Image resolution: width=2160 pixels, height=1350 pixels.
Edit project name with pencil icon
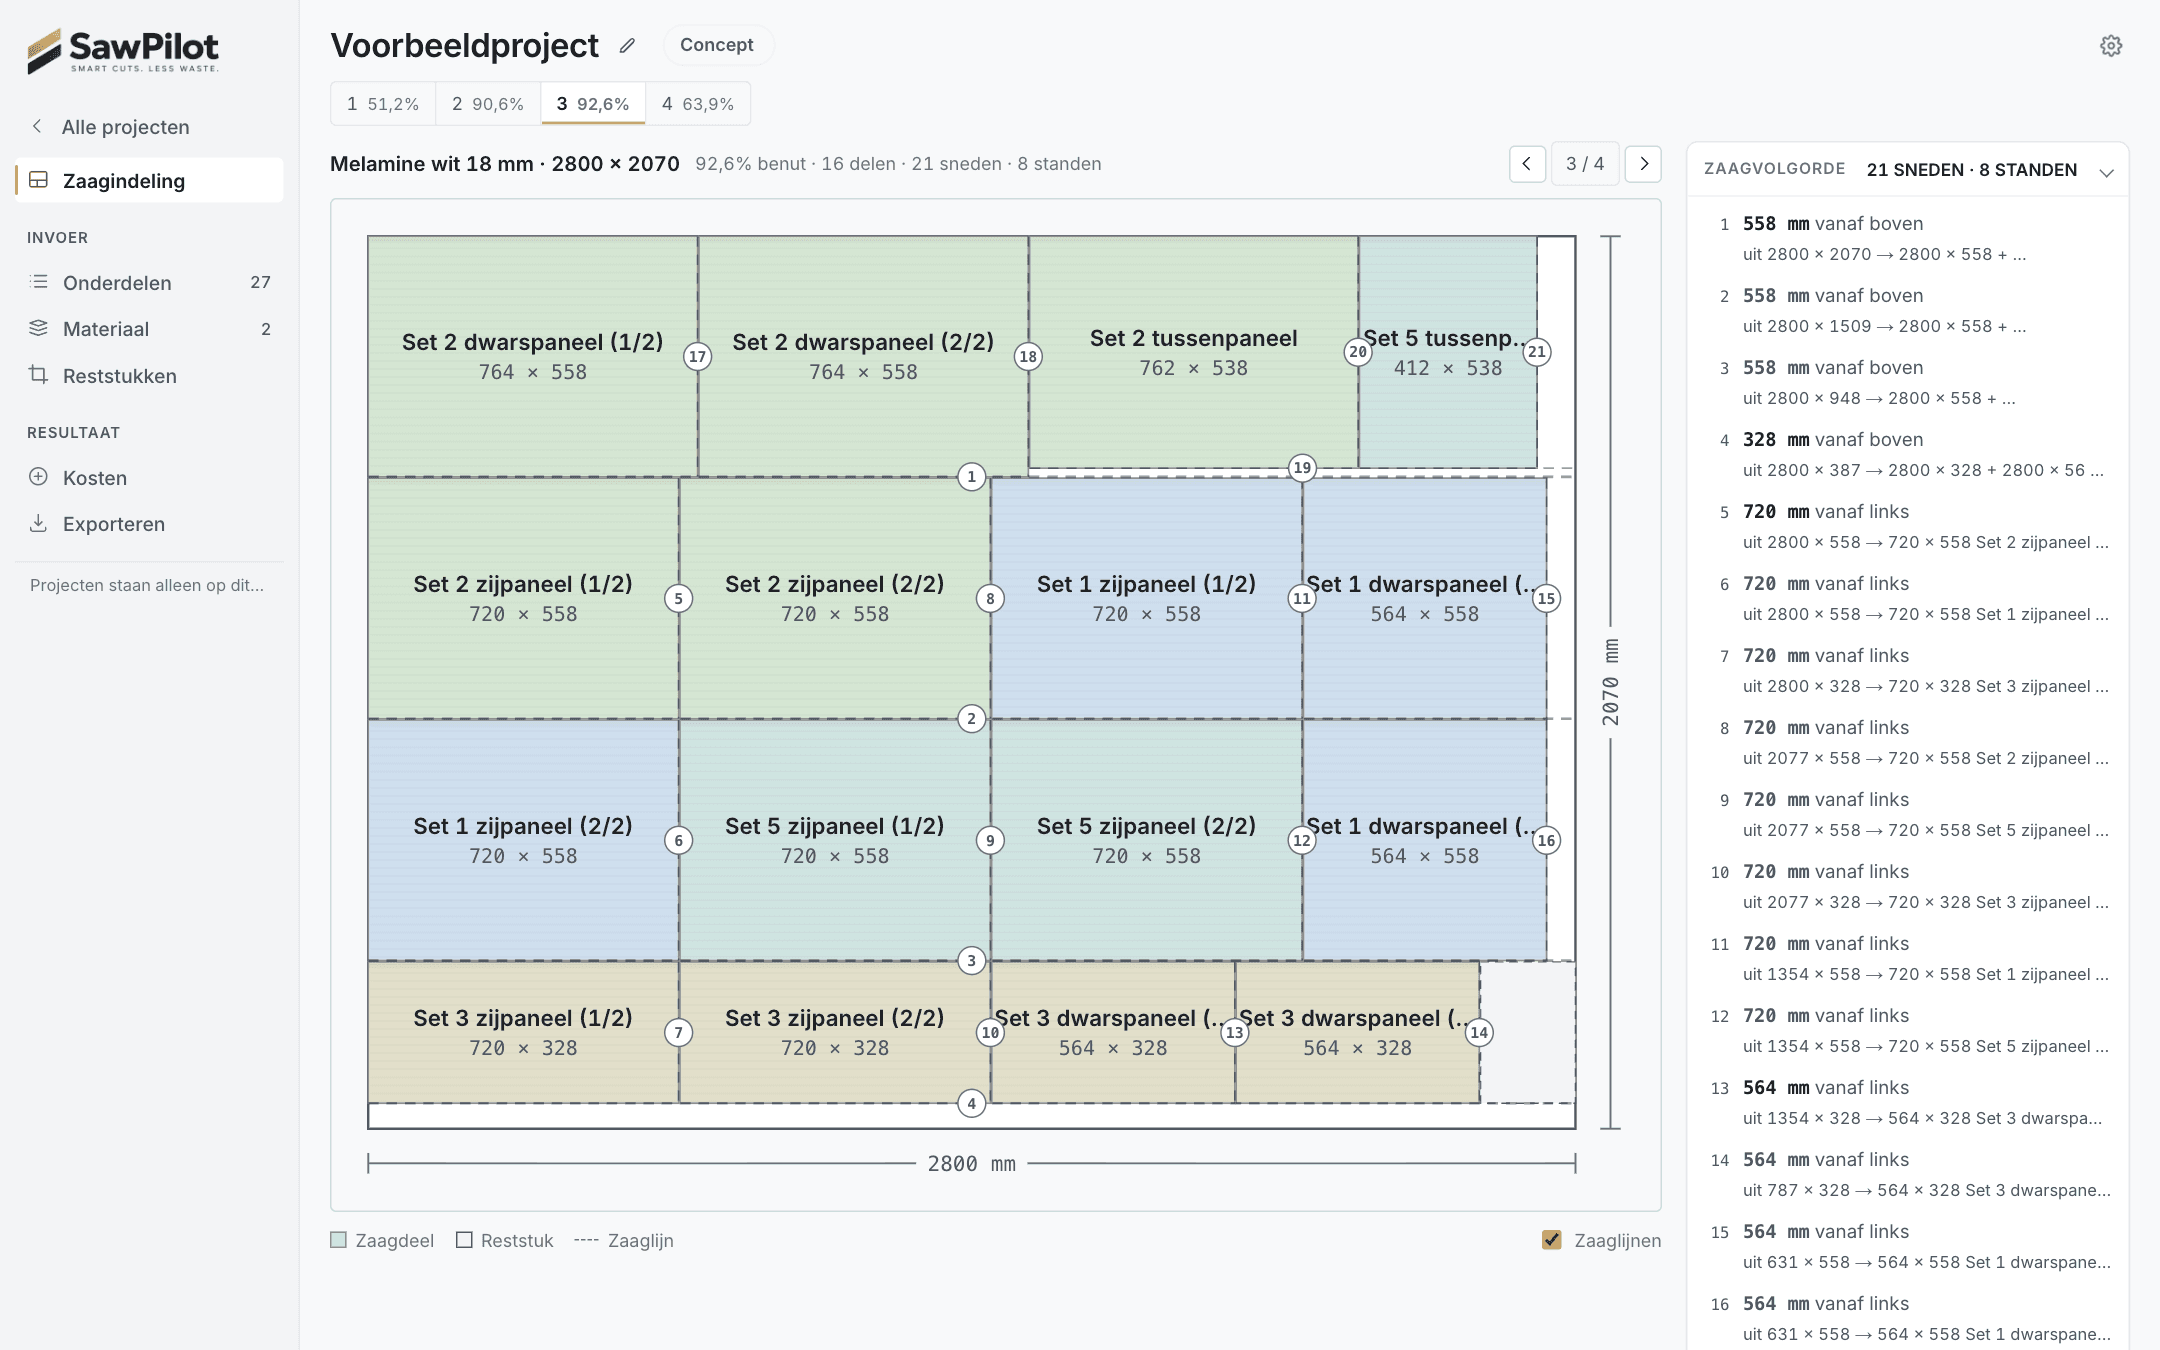pos(627,46)
